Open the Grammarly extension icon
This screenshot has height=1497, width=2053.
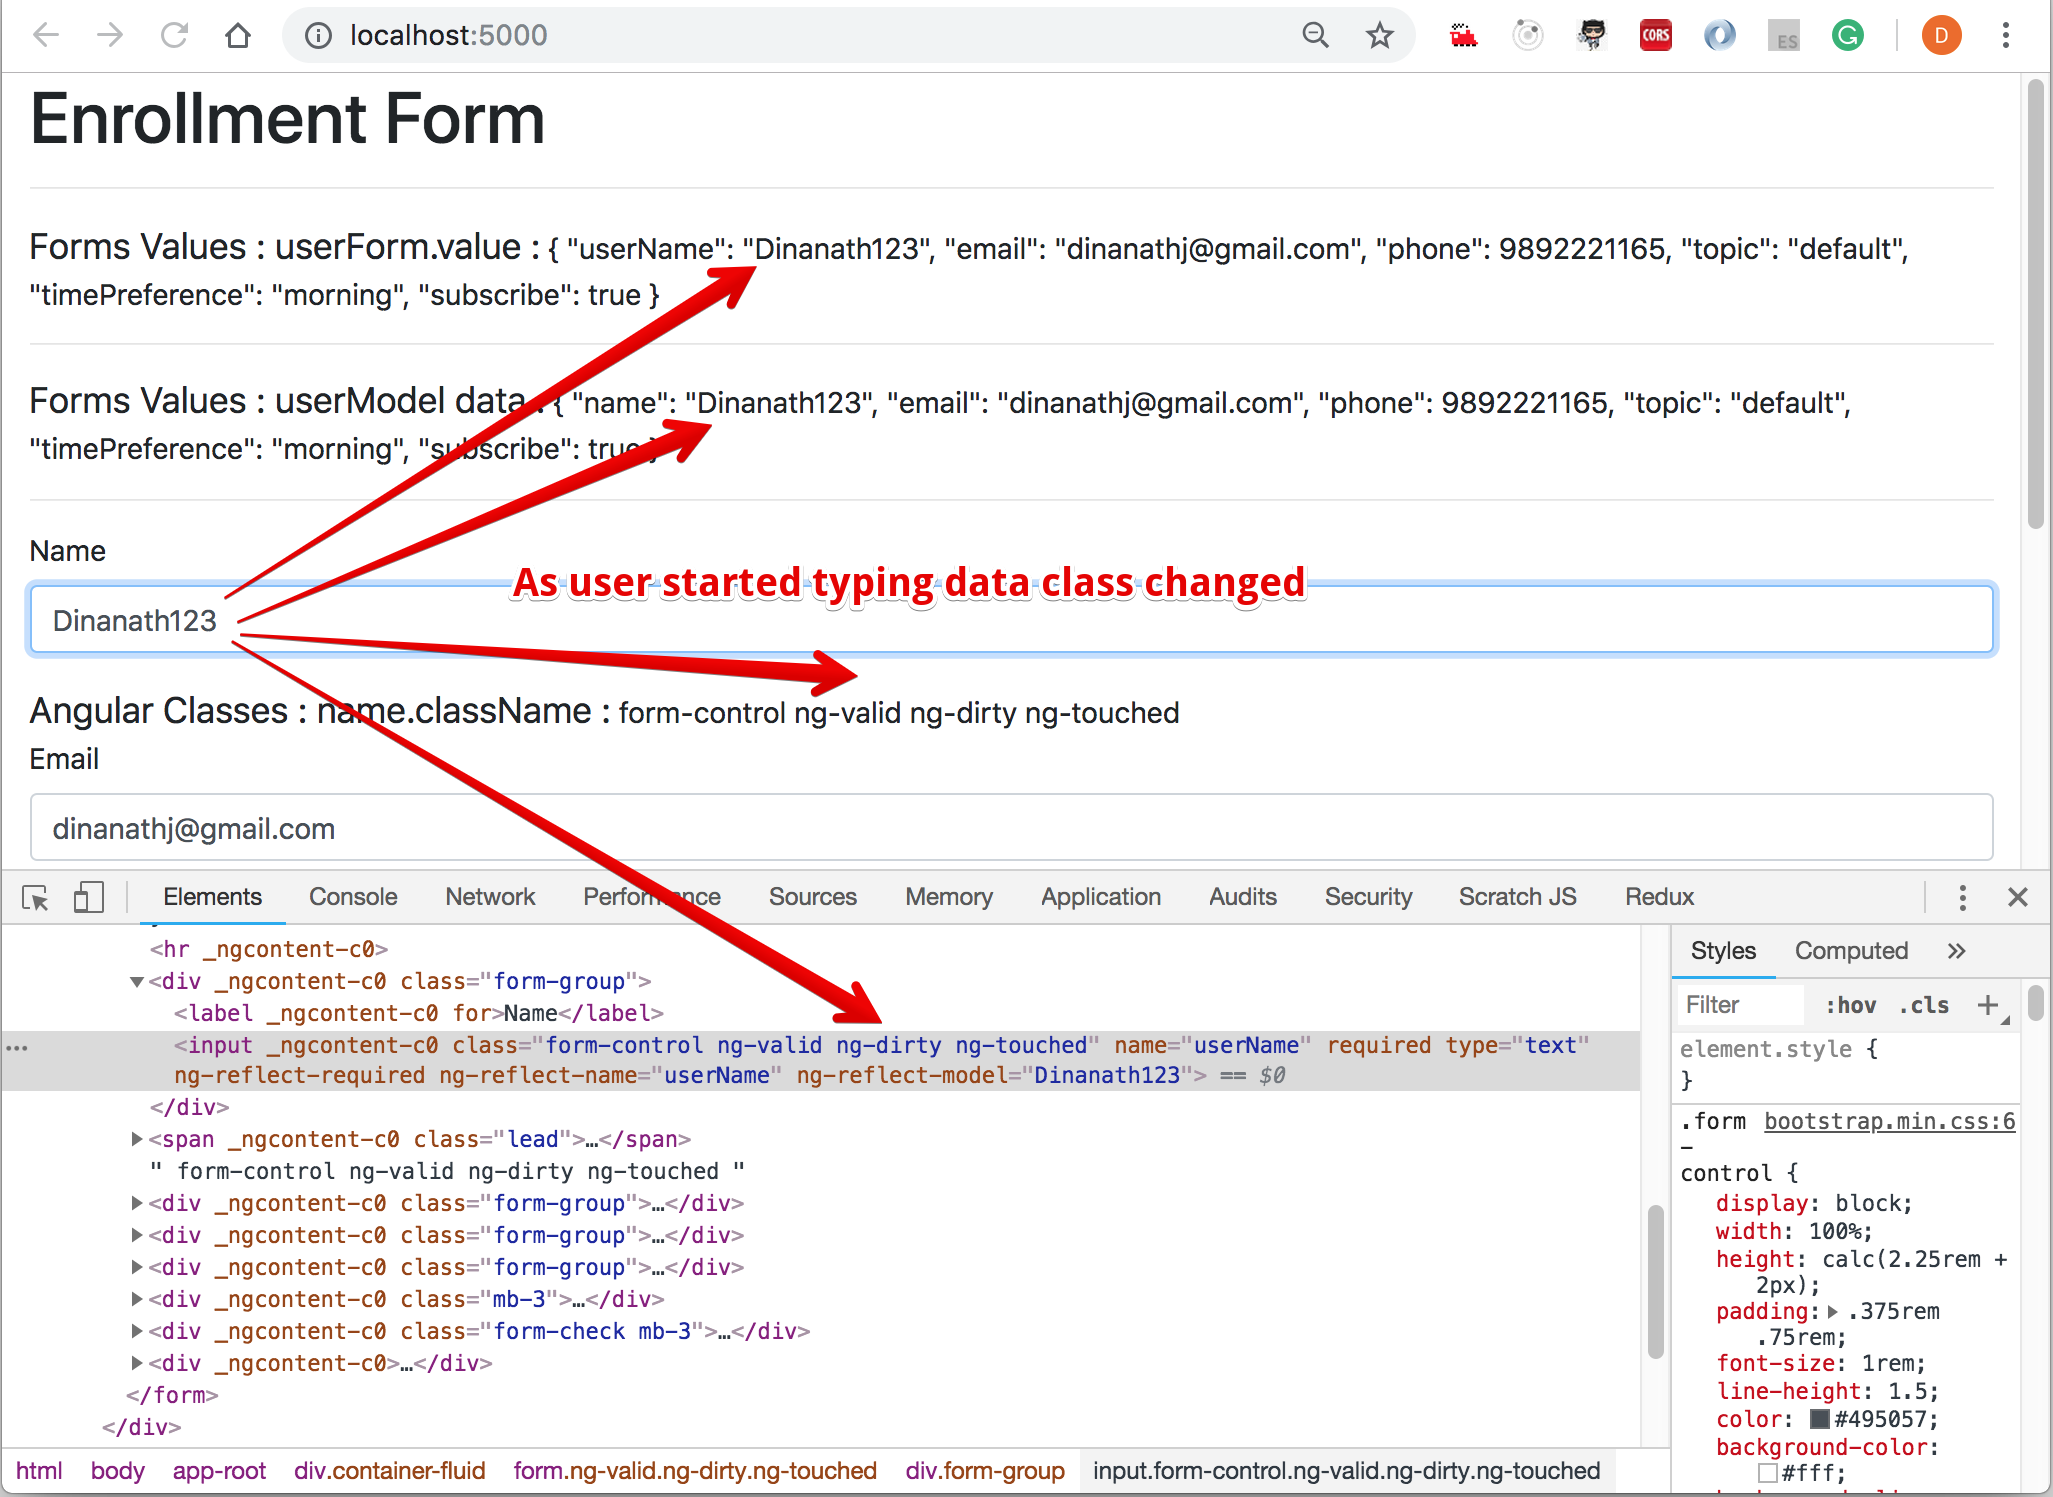tap(1847, 36)
